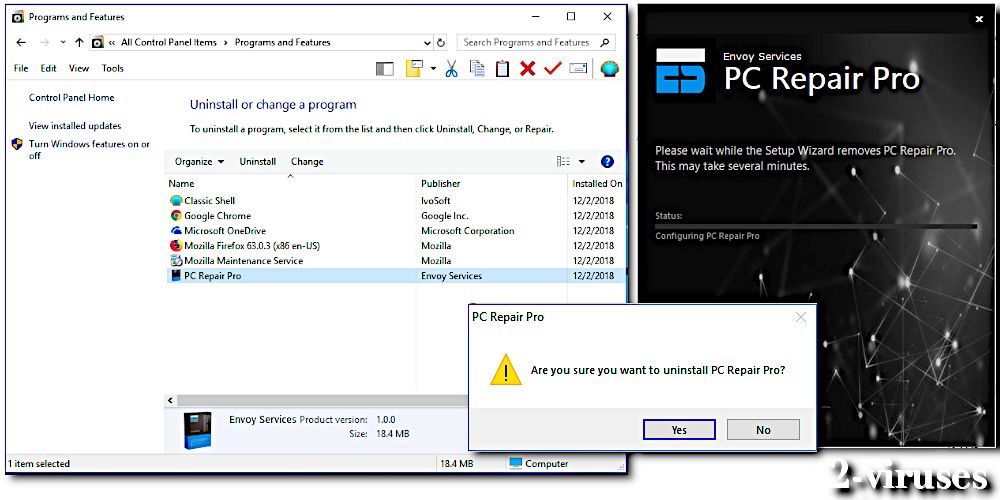Click the Microsoft Corporation publisher cell

pyautogui.click(x=467, y=231)
